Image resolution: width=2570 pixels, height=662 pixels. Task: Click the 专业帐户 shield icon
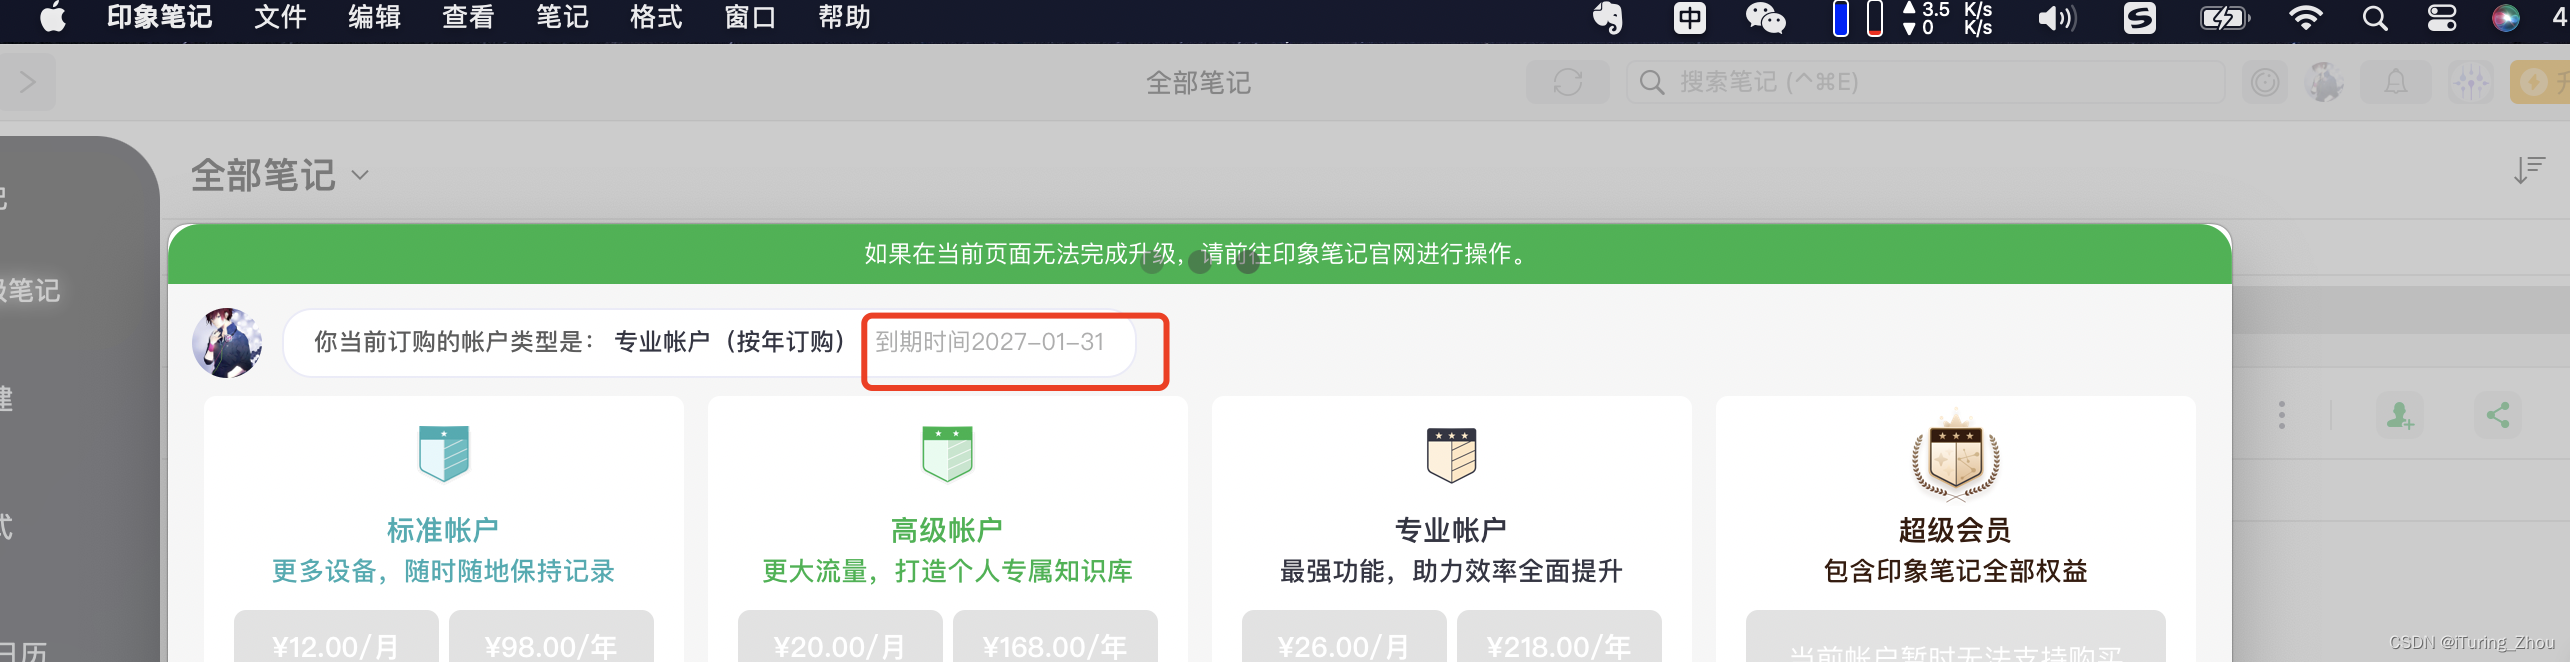[1451, 454]
